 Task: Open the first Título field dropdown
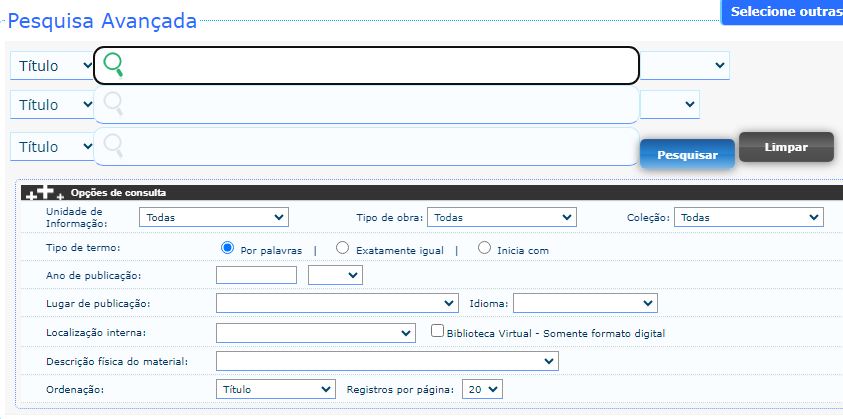point(53,66)
